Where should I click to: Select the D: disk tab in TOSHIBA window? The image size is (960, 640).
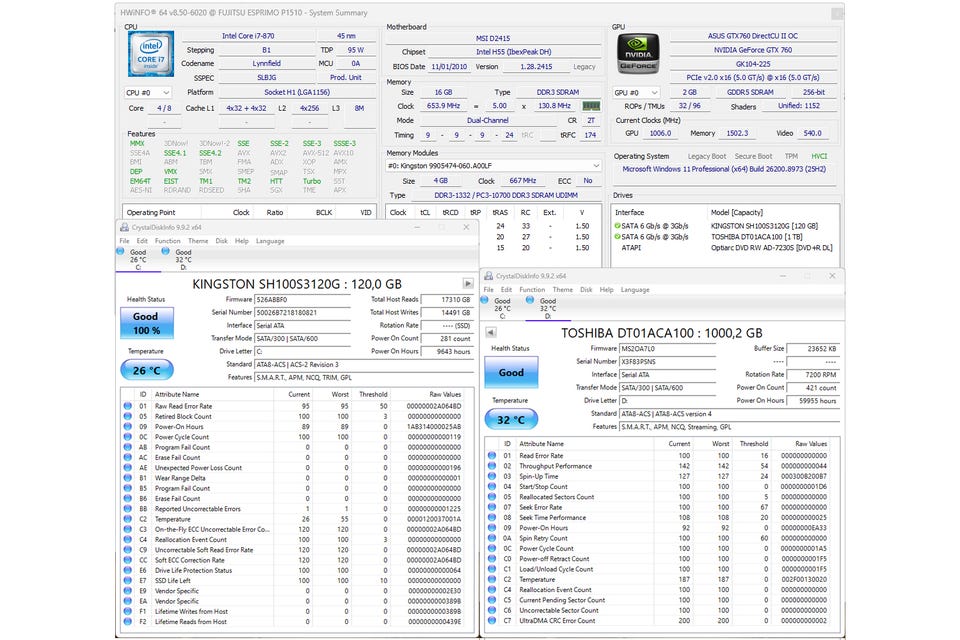tap(546, 309)
